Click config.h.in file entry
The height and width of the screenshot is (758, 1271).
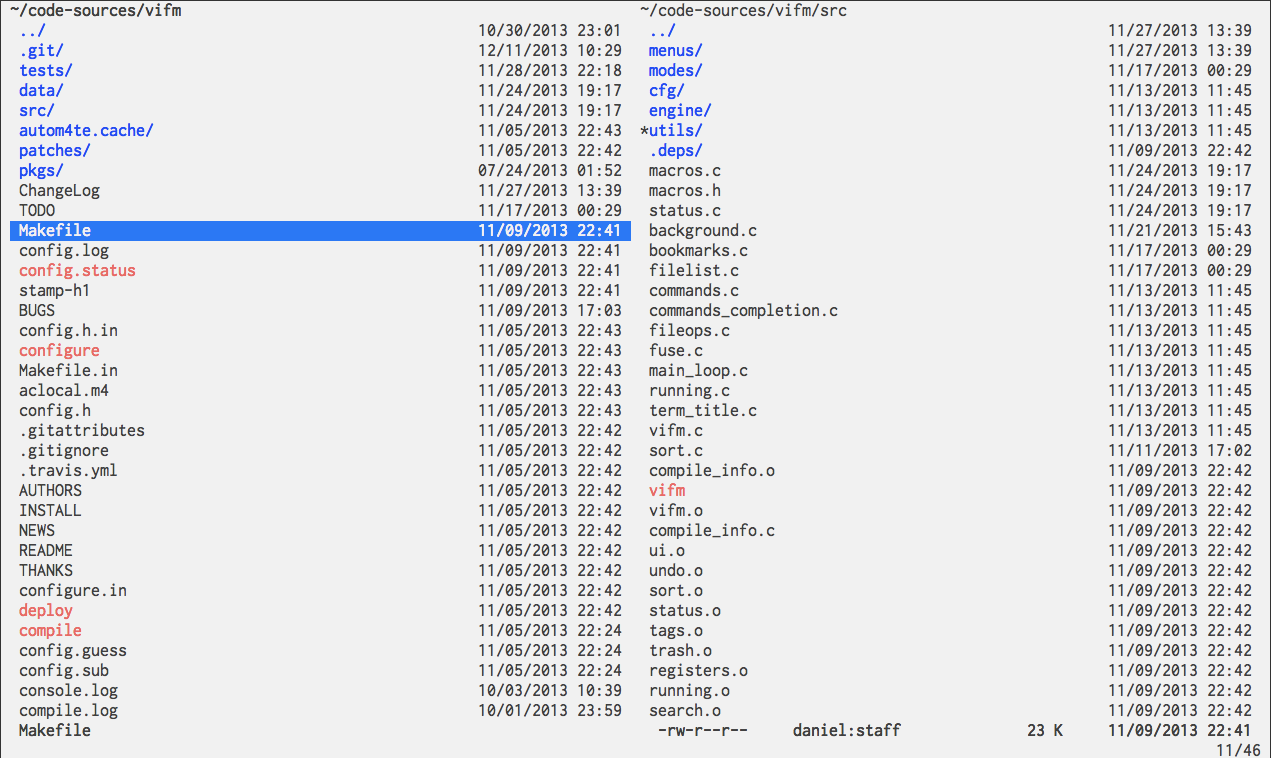(x=68, y=330)
